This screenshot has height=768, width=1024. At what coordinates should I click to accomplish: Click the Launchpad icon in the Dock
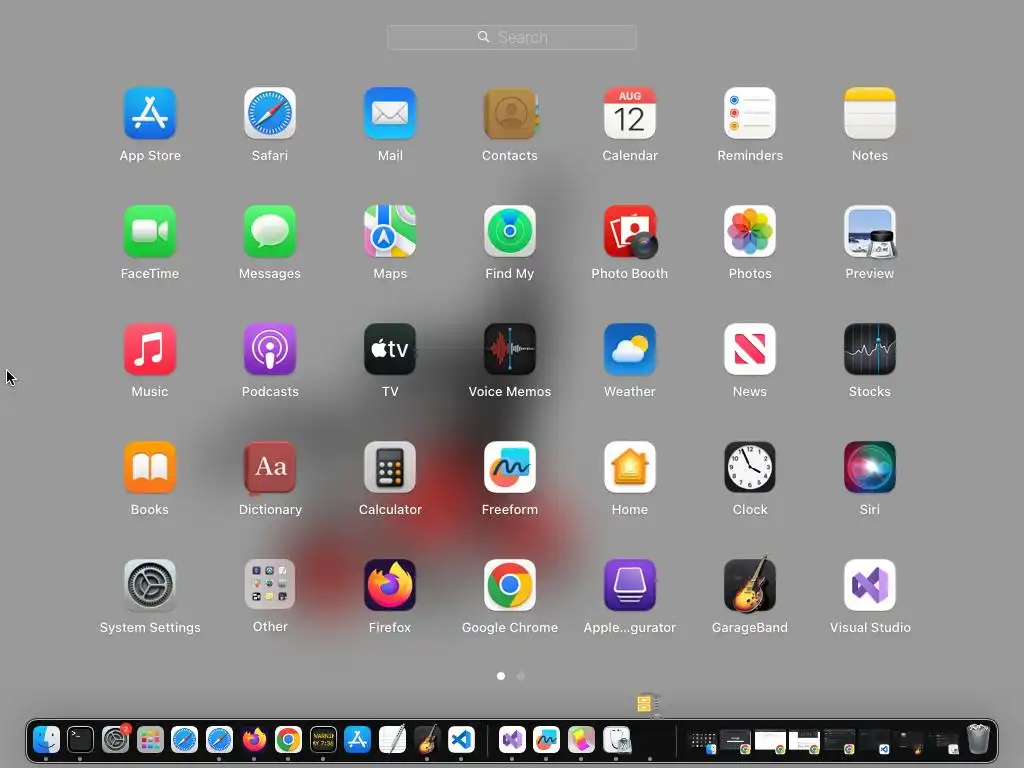tap(150, 740)
